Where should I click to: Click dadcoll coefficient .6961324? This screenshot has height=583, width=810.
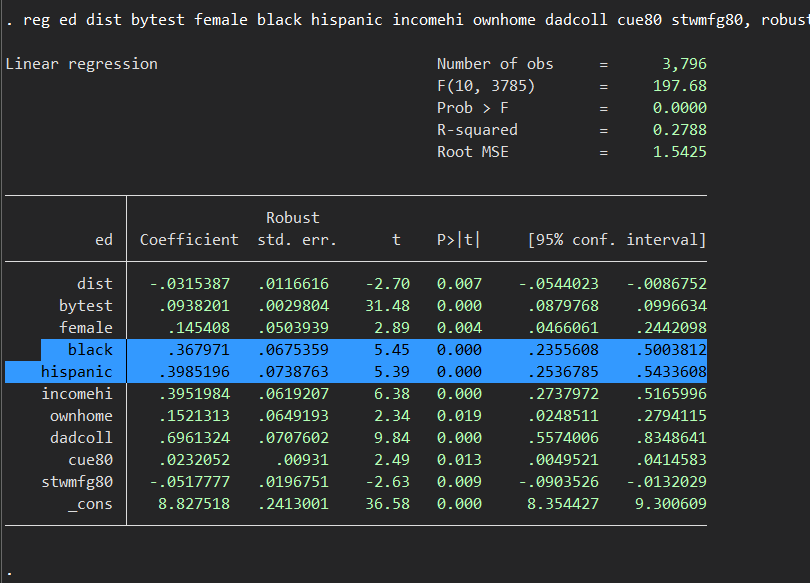tap(194, 438)
